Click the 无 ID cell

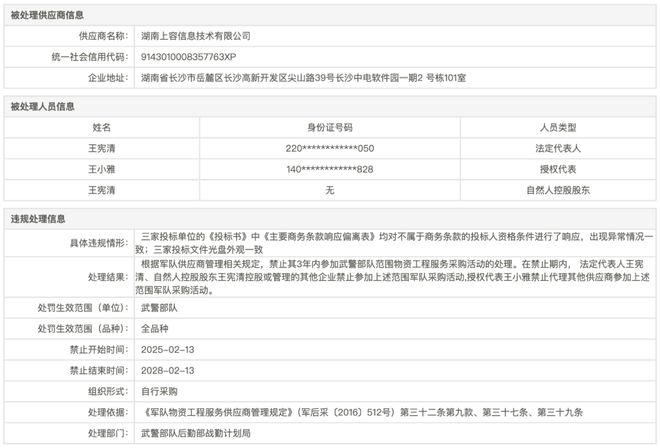(x=330, y=190)
